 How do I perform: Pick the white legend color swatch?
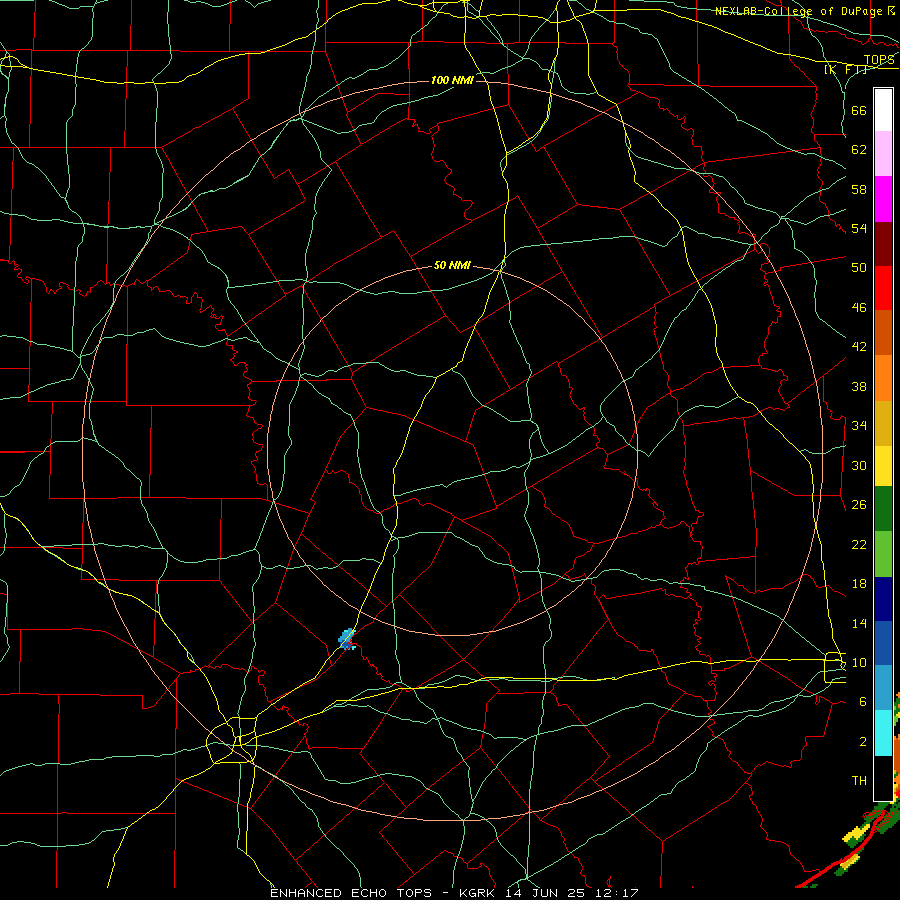883,110
